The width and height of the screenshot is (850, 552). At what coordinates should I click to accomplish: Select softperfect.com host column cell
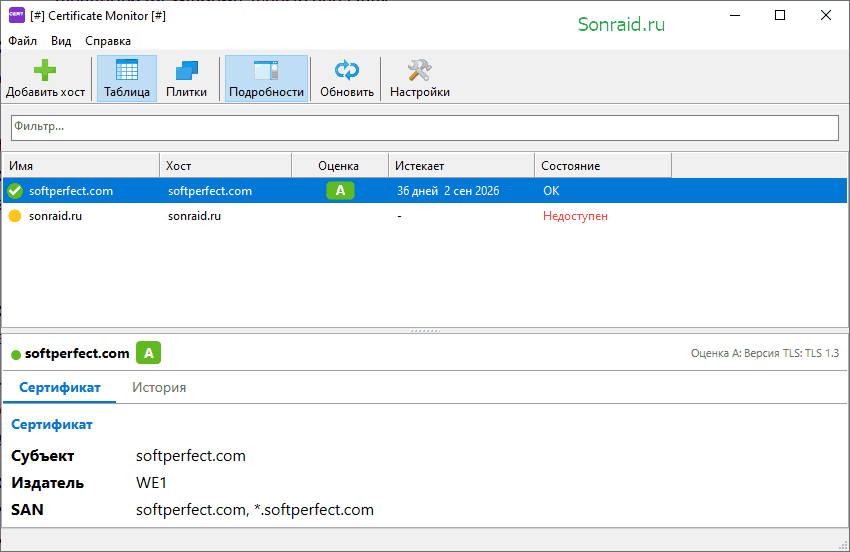pos(210,191)
